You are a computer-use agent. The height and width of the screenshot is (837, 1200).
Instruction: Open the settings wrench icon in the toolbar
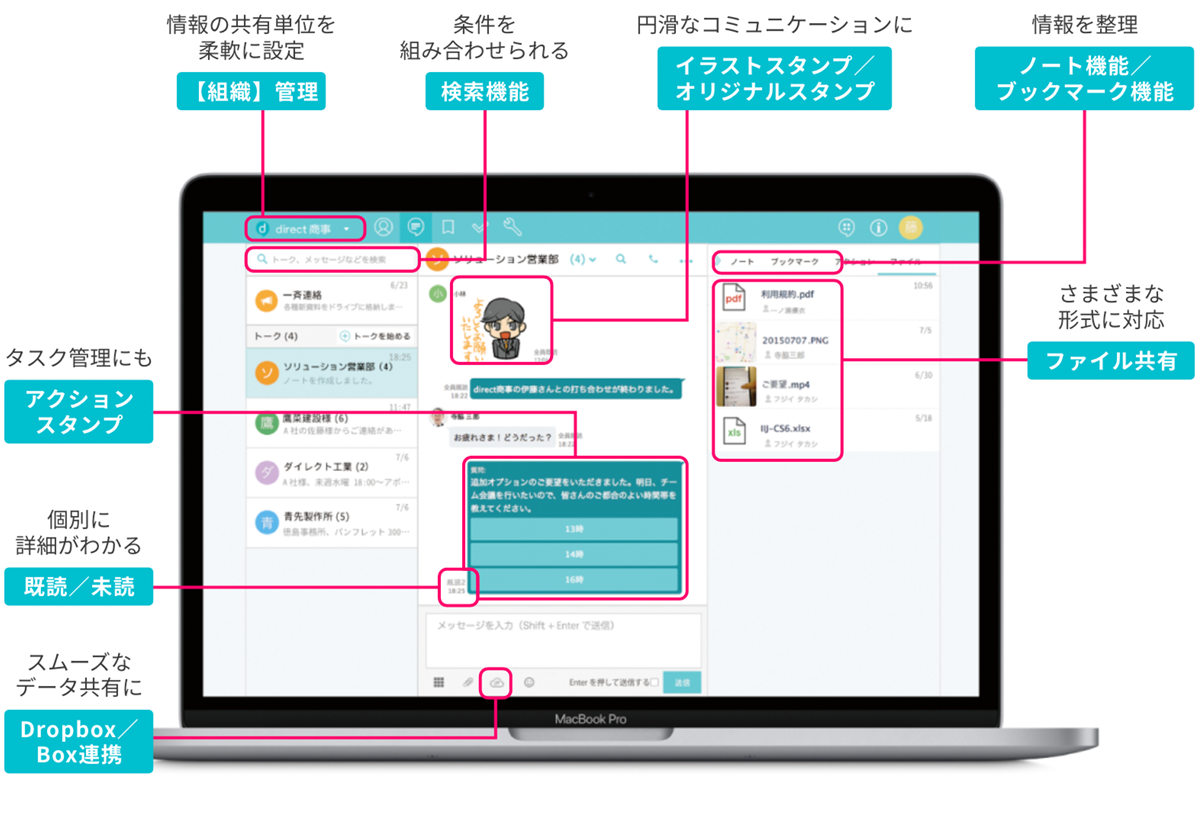tap(513, 227)
